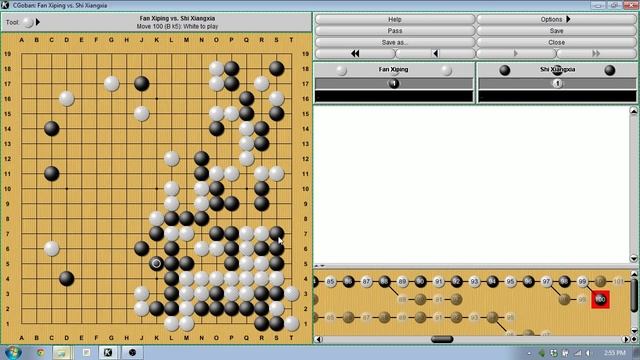640x360 pixels.
Task: Select black move 92 in main line
Action: 456,282
